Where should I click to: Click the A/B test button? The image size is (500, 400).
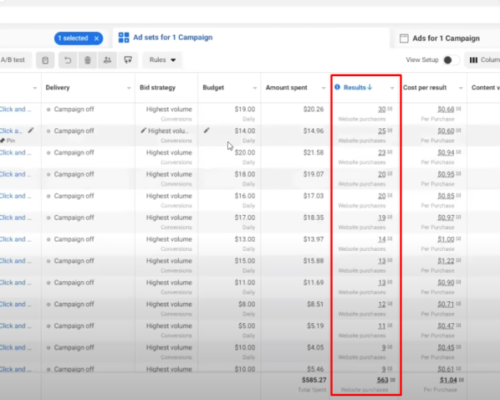(13, 60)
